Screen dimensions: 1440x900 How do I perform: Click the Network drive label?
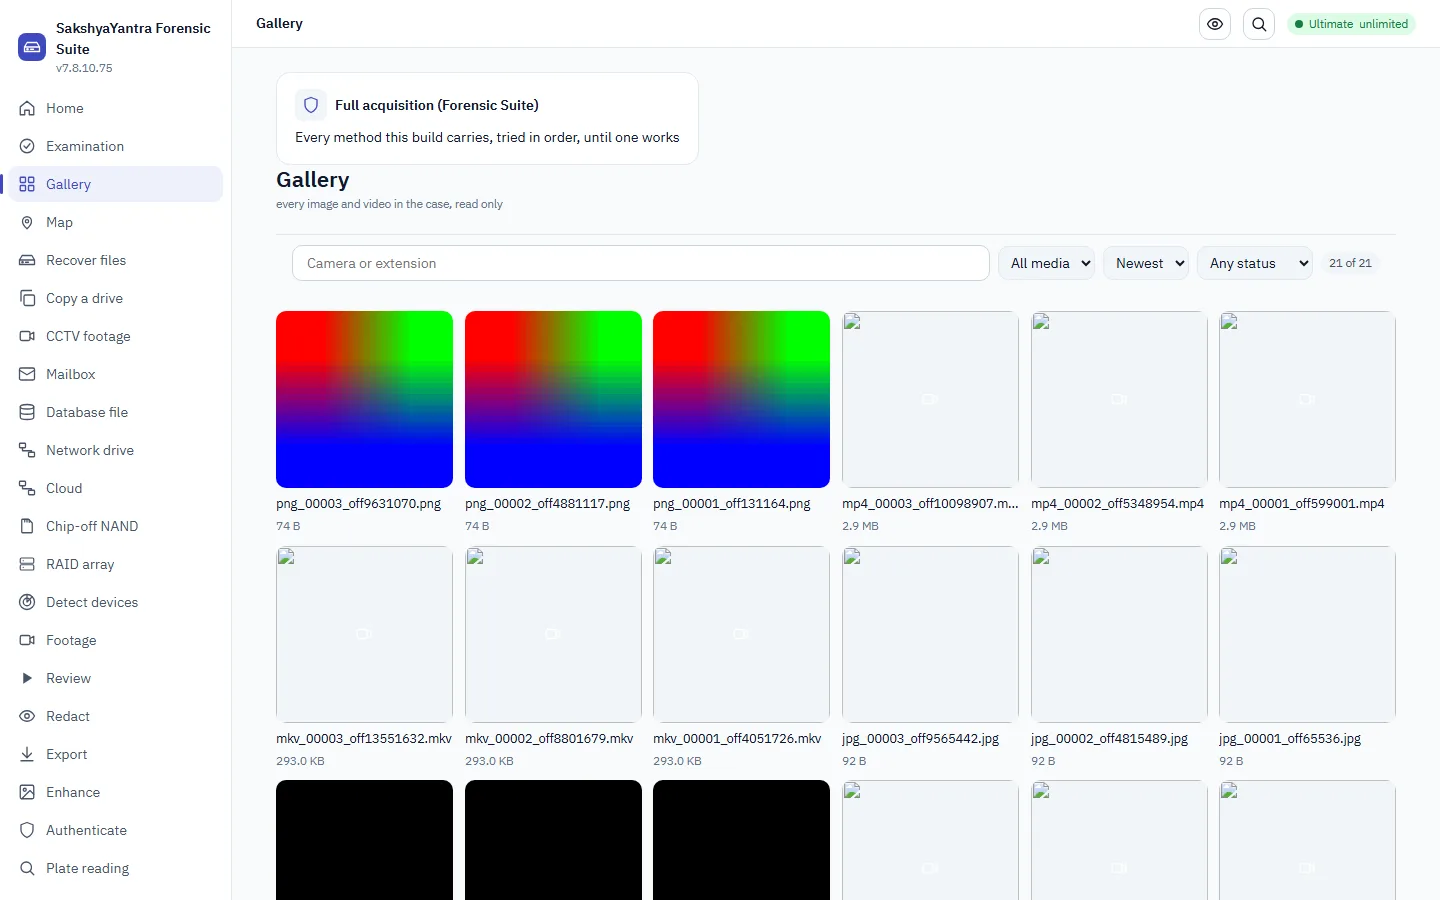point(90,450)
